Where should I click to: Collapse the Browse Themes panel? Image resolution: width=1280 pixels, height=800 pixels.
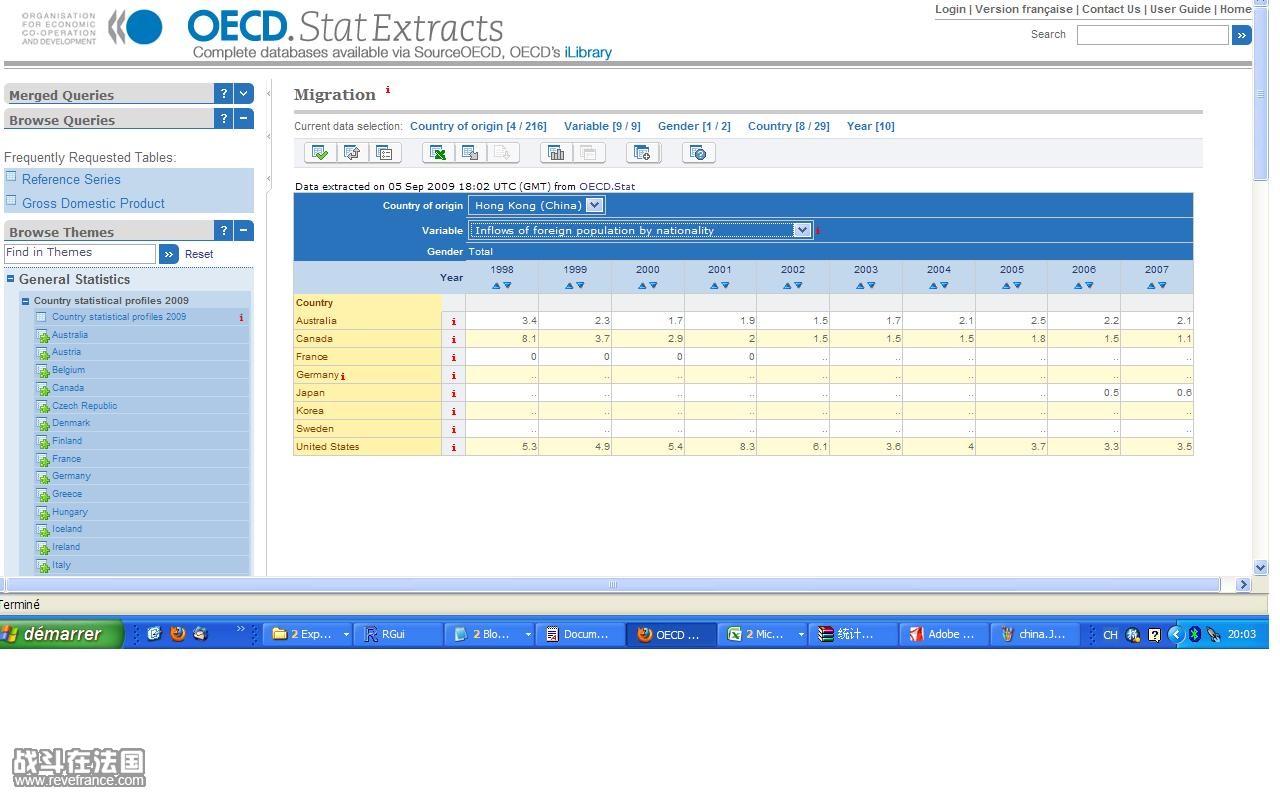pyautogui.click(x=244, y=231)
